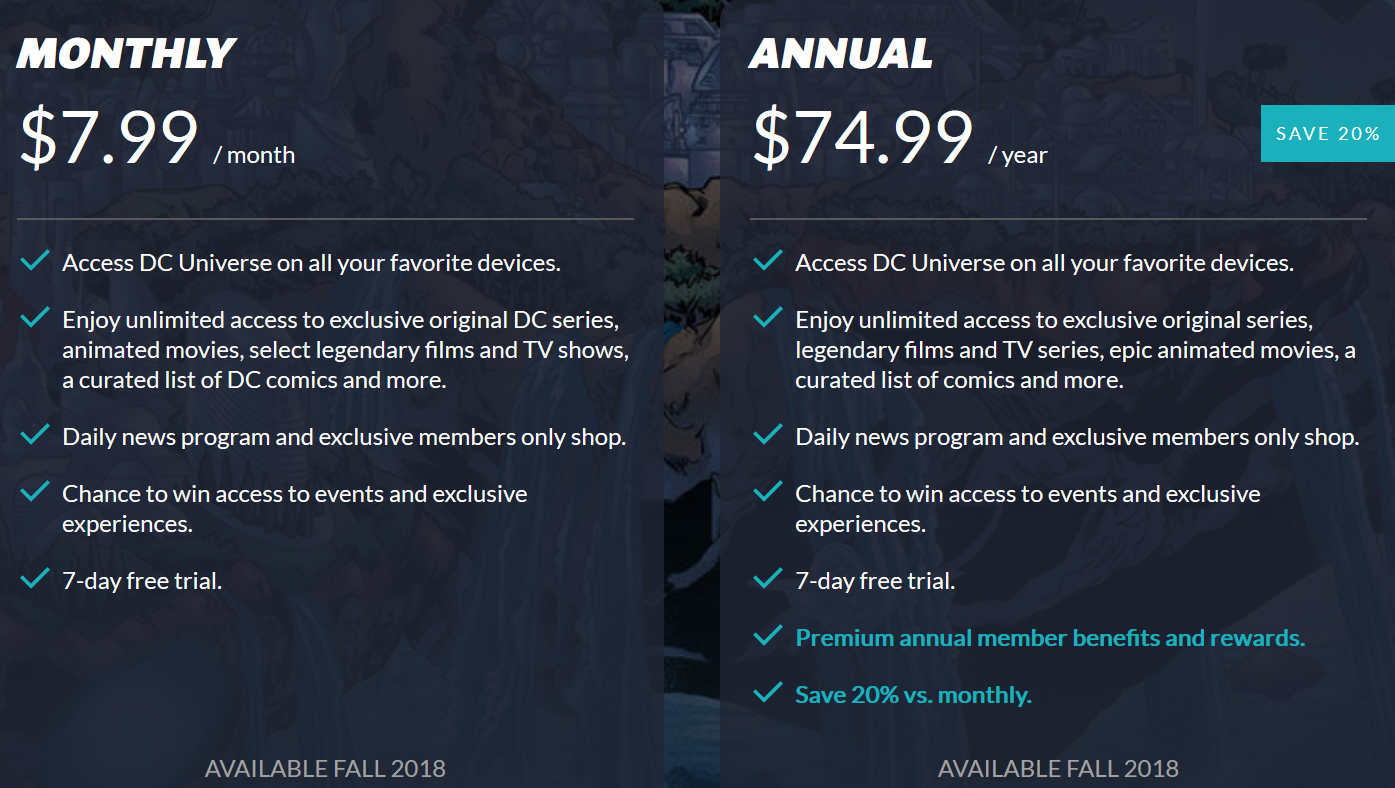Click checkmark beside Save 20% vs. monthly
Image resolution: width=1395 pixels, height=788 pixels.
(768, 692)
